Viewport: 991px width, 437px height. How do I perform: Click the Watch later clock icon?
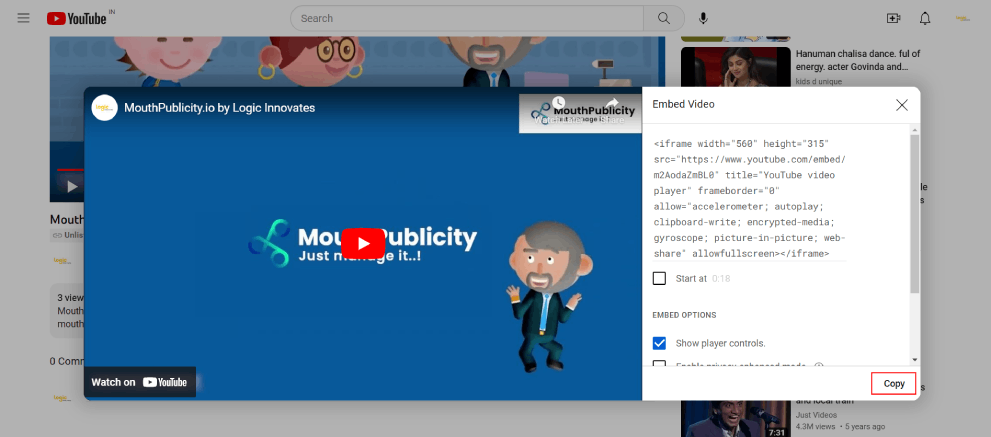557,103
